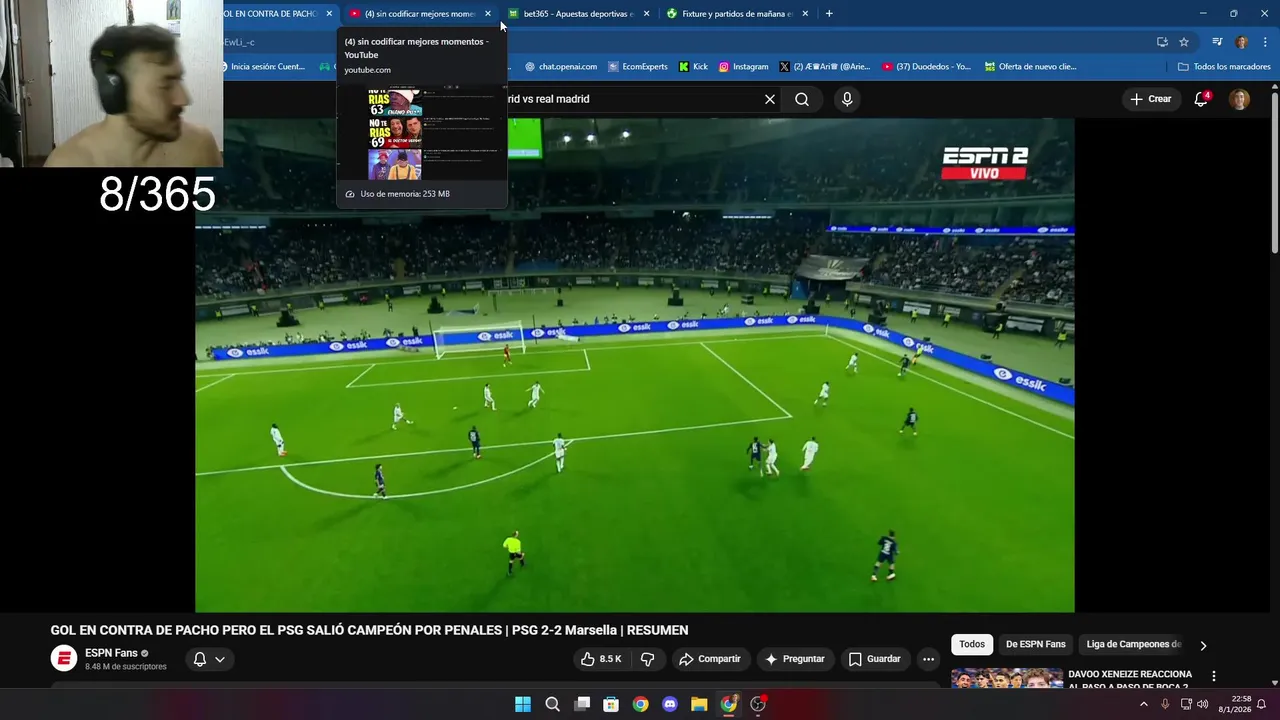Open Microsoft Store from taskbar
This screenshot has height=720, width=1280.
click(x=611, y=704)
